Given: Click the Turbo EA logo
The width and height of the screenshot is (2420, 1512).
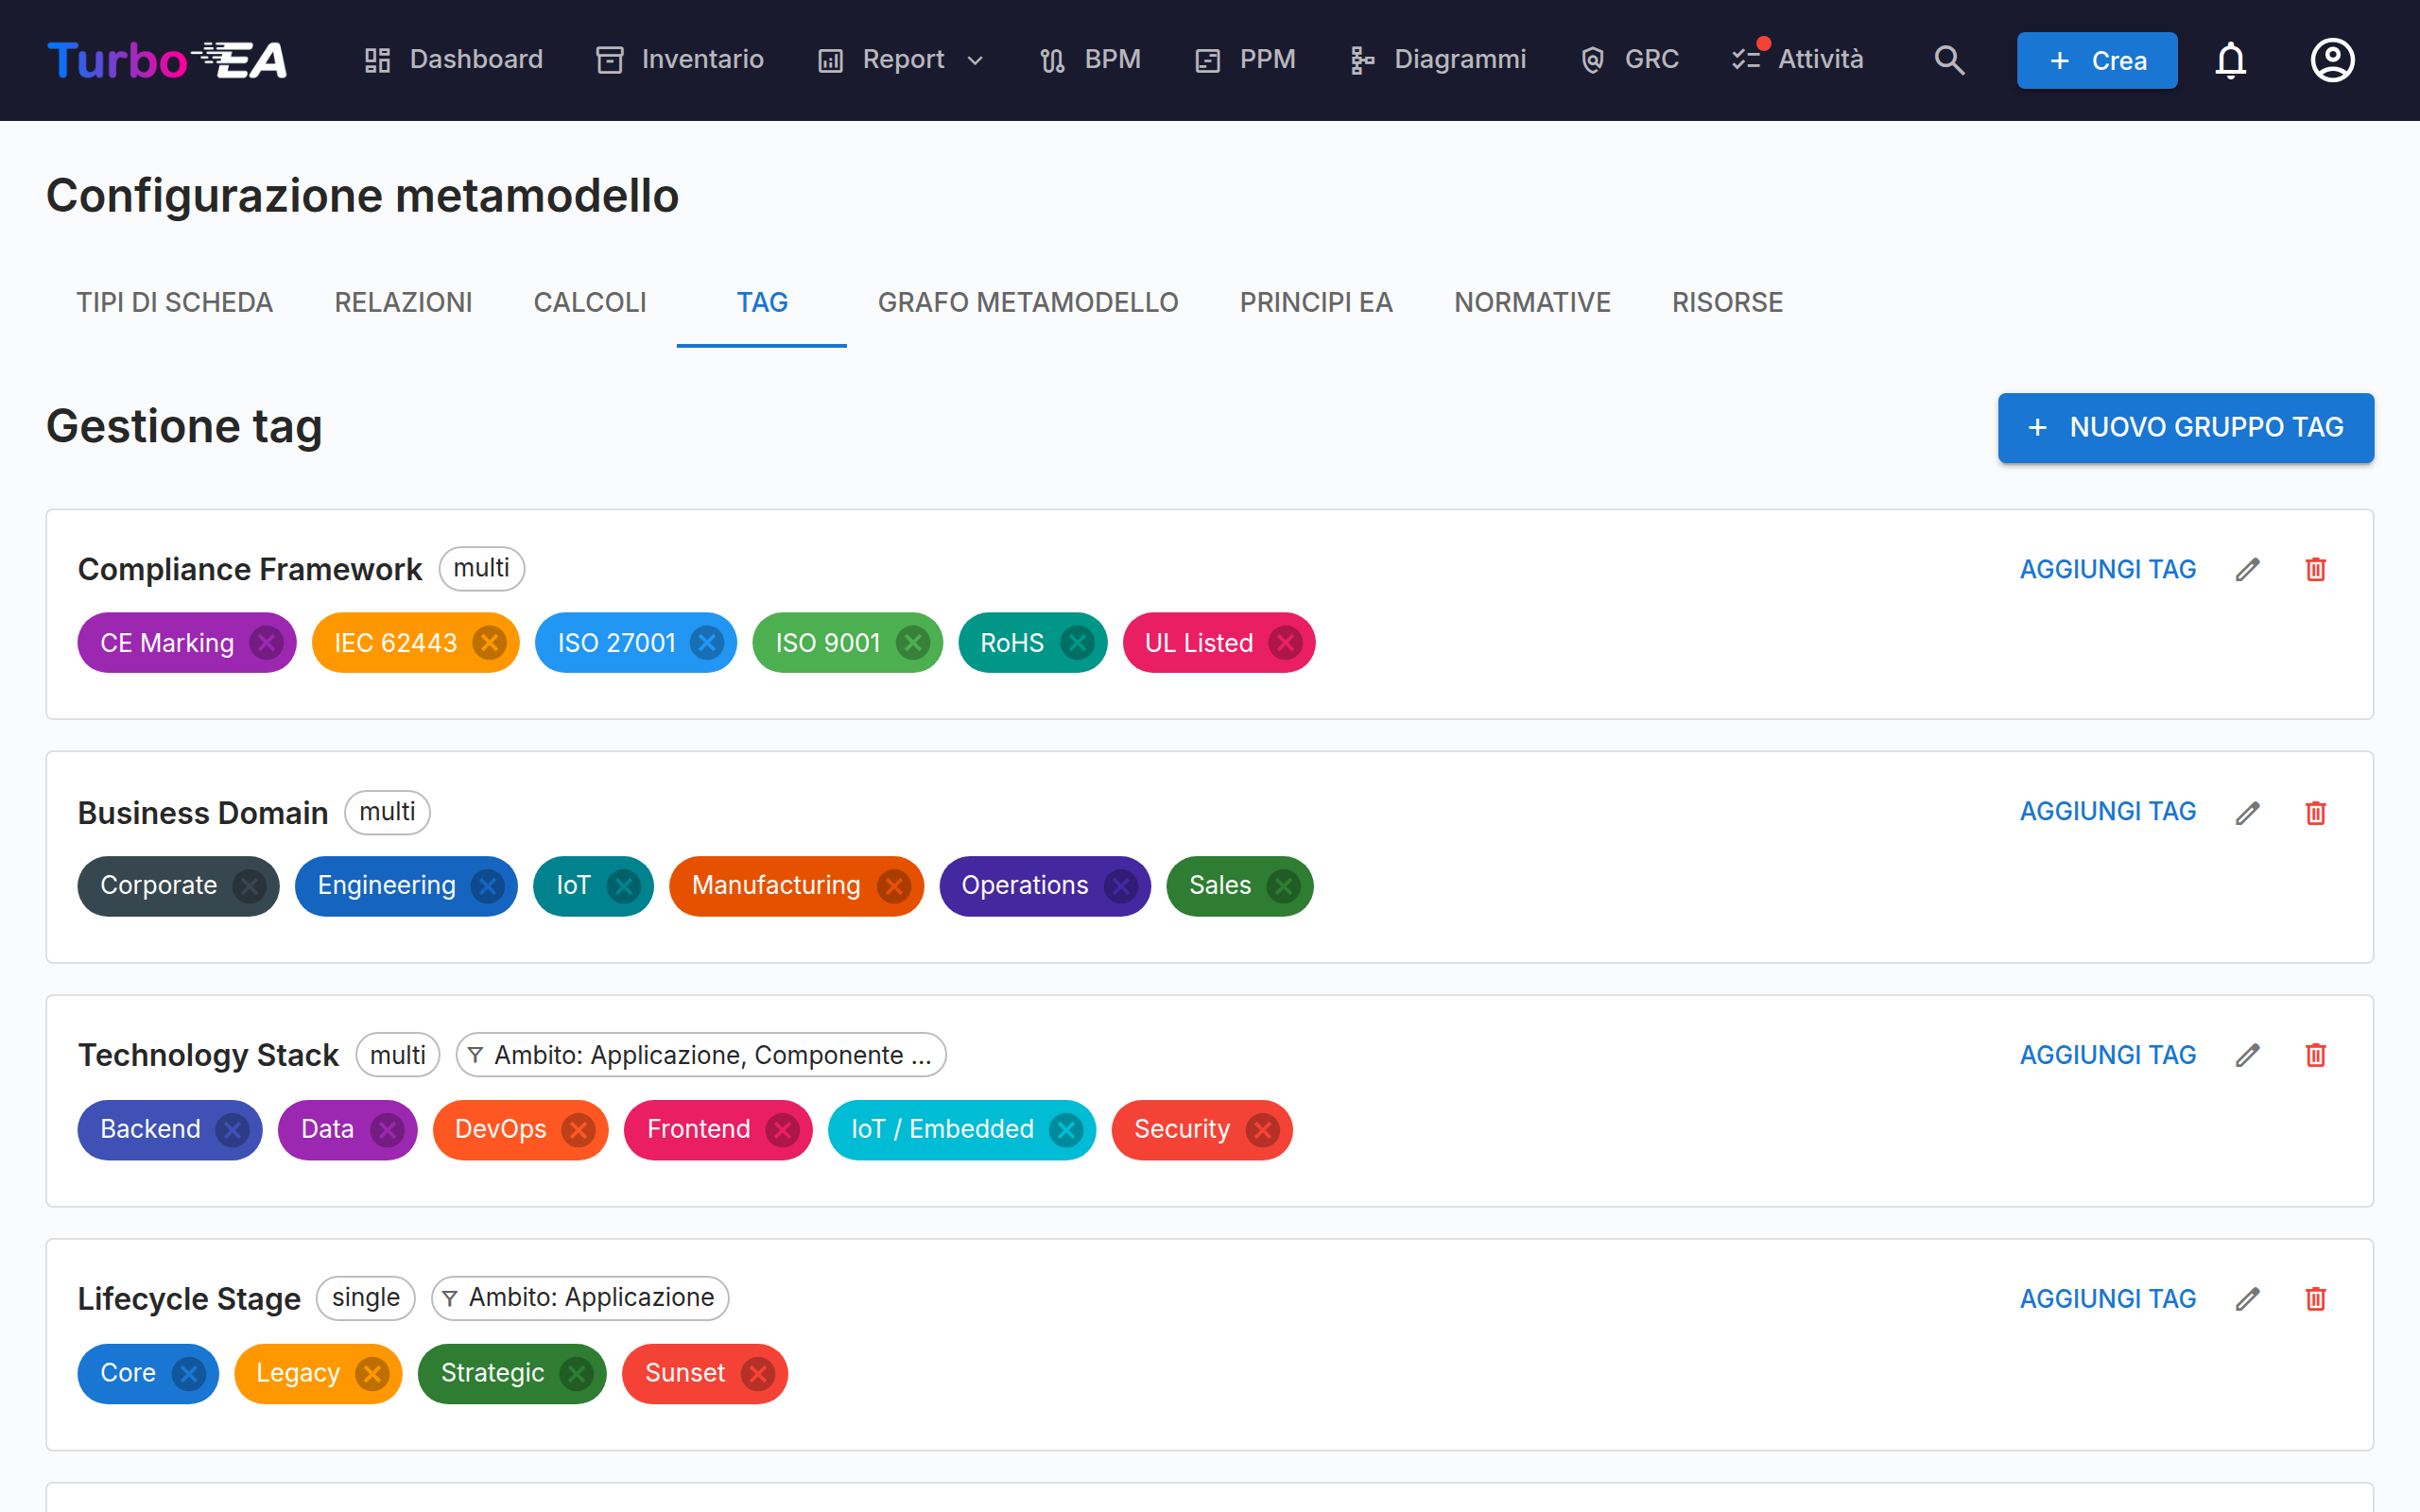Looking at the screenshot, I should tap(167, 60).
